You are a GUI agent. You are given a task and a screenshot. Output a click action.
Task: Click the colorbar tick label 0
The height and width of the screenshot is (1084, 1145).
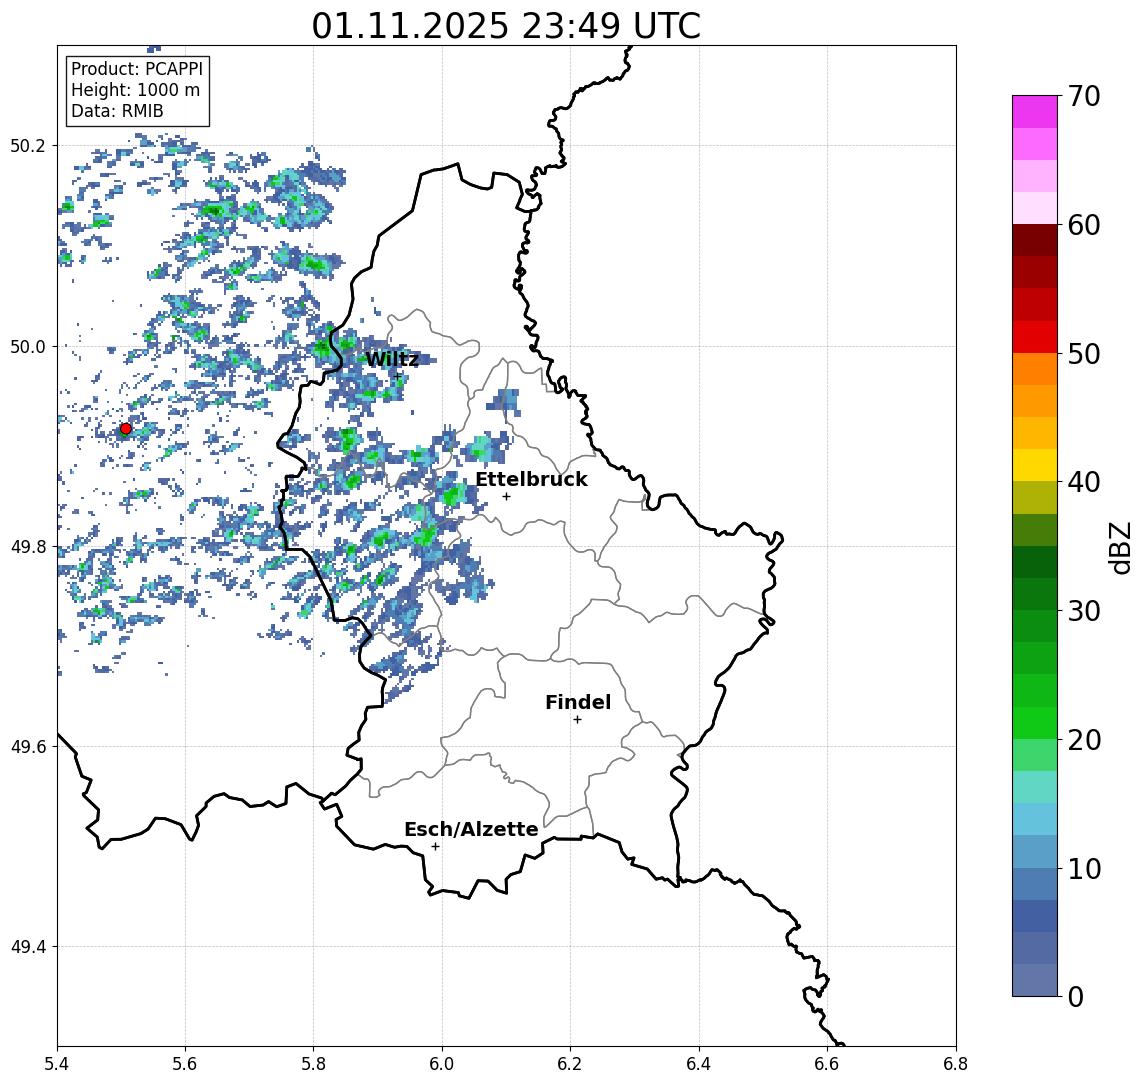(1076, 997)
